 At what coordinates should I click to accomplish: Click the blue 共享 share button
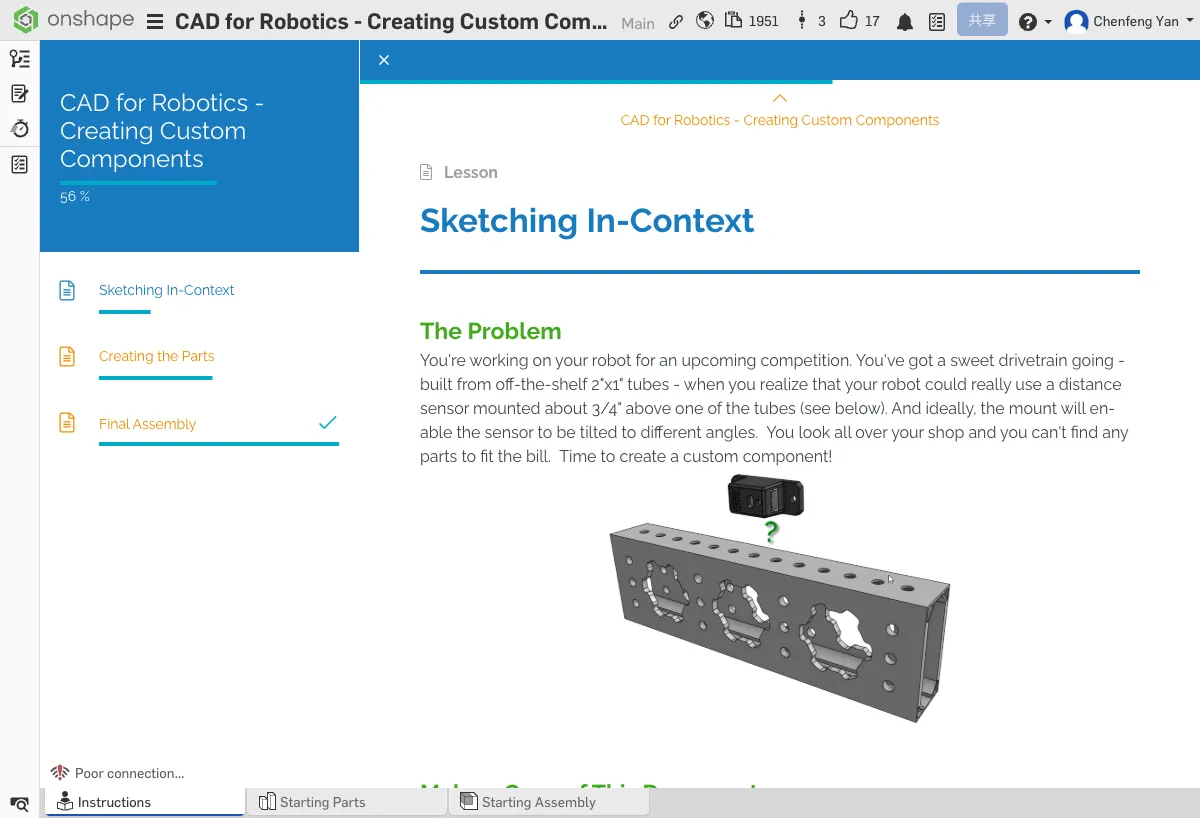[x=981, y=20]
